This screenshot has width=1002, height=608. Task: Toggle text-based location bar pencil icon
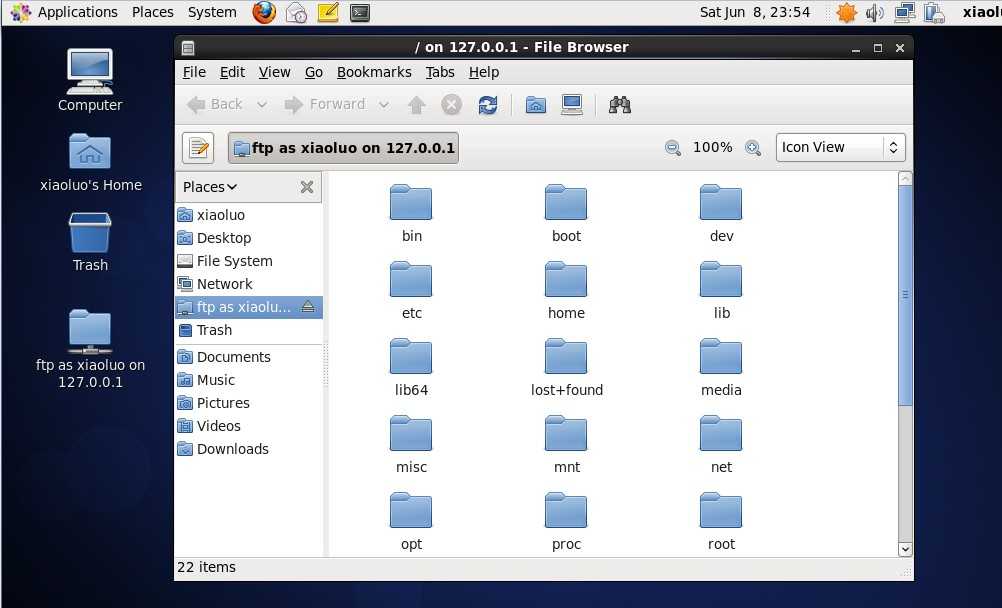[198, 148]
